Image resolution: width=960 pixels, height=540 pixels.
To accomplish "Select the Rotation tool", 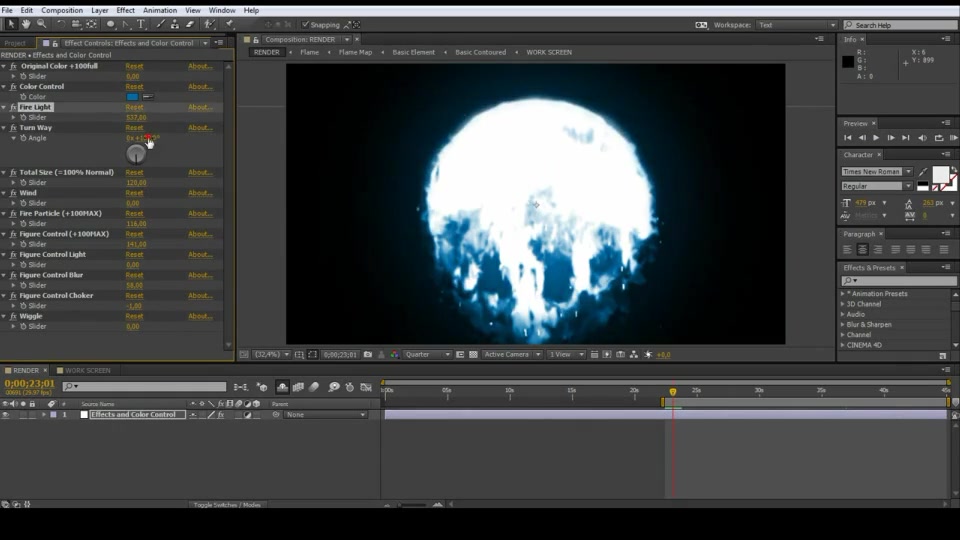I will [x=61, y=24].
